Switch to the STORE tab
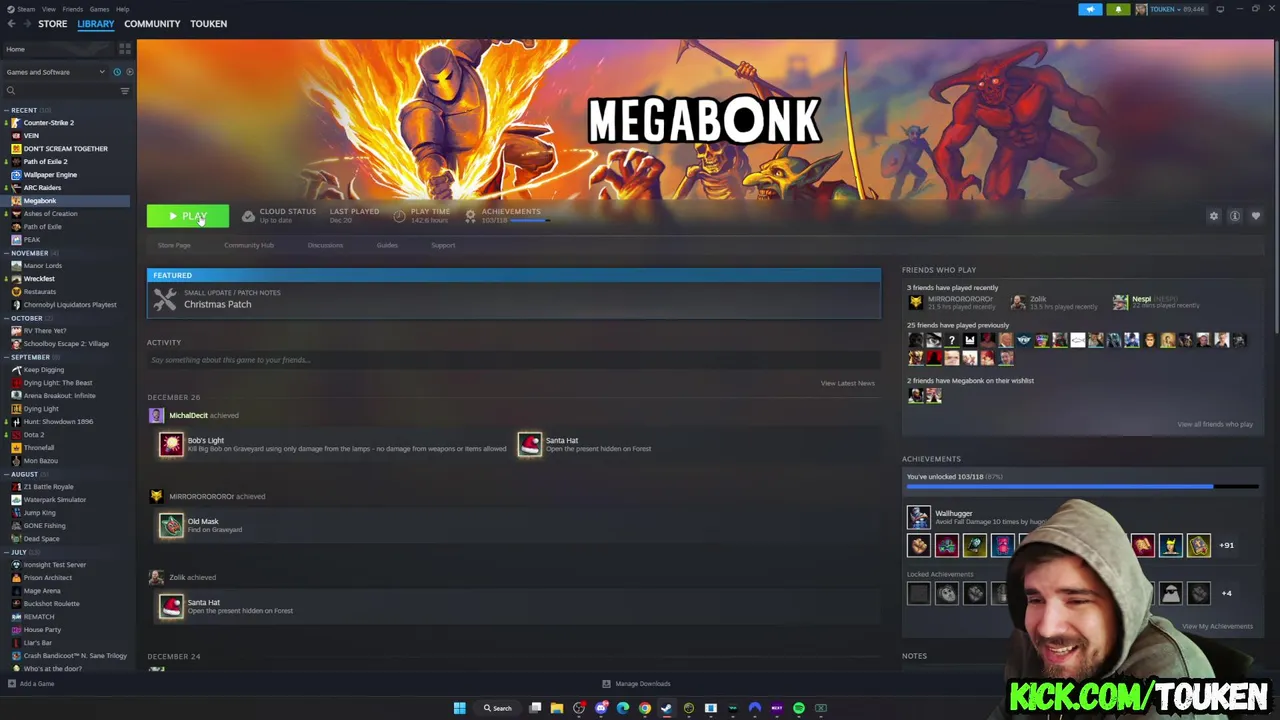This screenshot has width=1280, height=720. pos(52,24)
